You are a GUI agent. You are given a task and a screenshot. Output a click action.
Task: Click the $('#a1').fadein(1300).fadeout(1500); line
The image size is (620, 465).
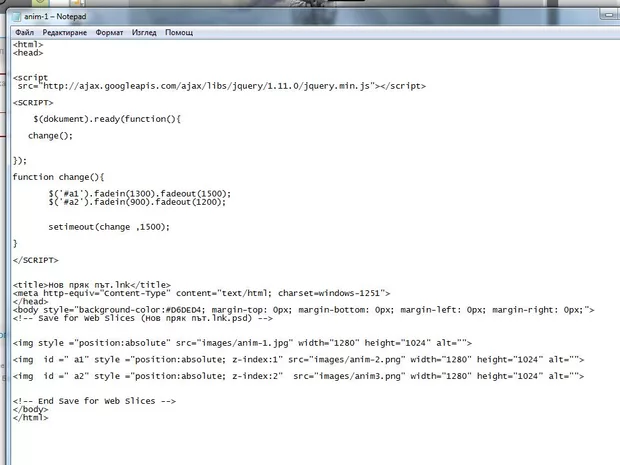(x=140, y=194)
